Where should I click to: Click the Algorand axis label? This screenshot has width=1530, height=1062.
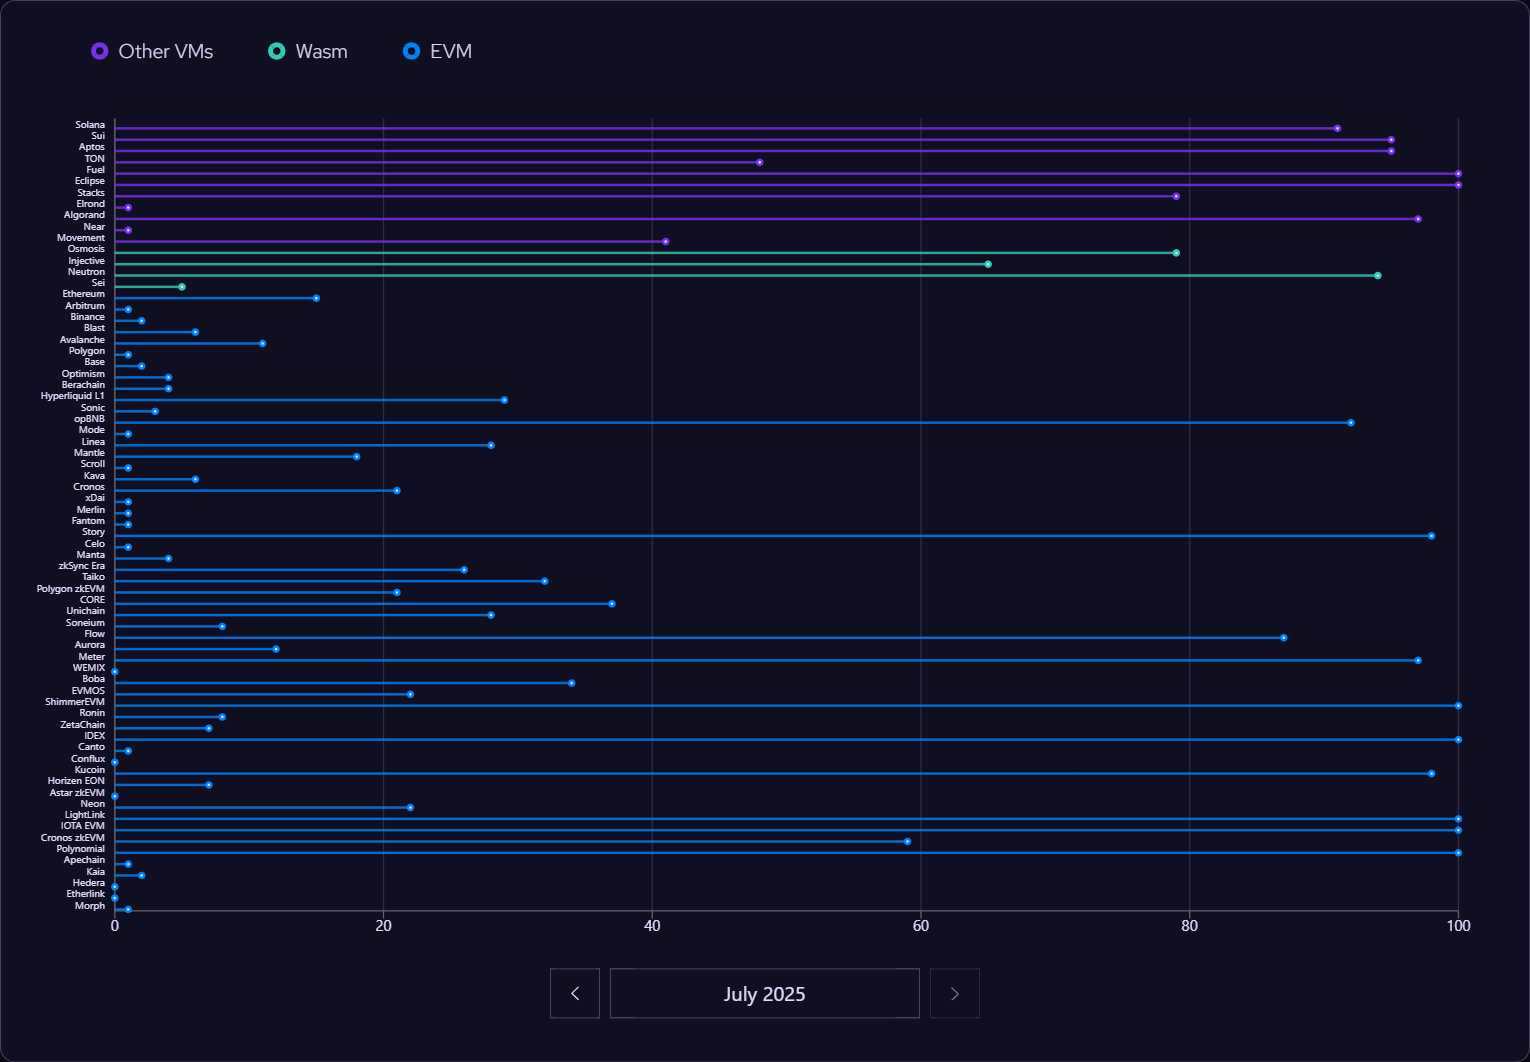[x=84, y=215]
